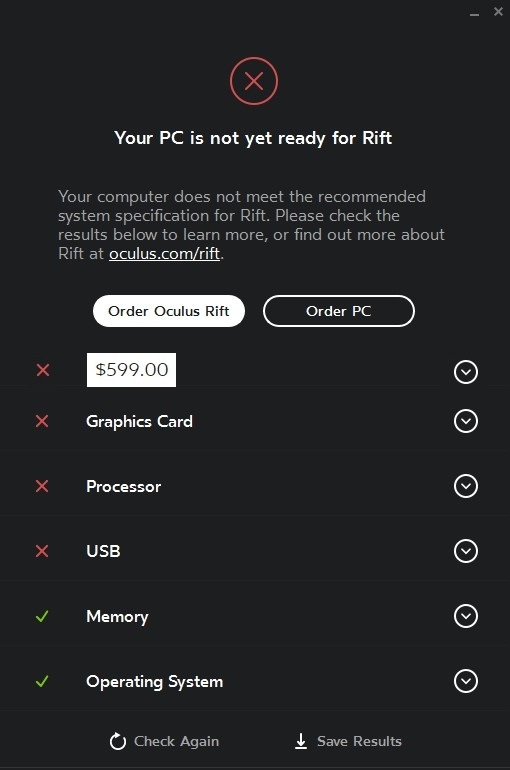Click the red X beside Graphics Card
The image size is (510, 770).
click(x=42, y=421)
